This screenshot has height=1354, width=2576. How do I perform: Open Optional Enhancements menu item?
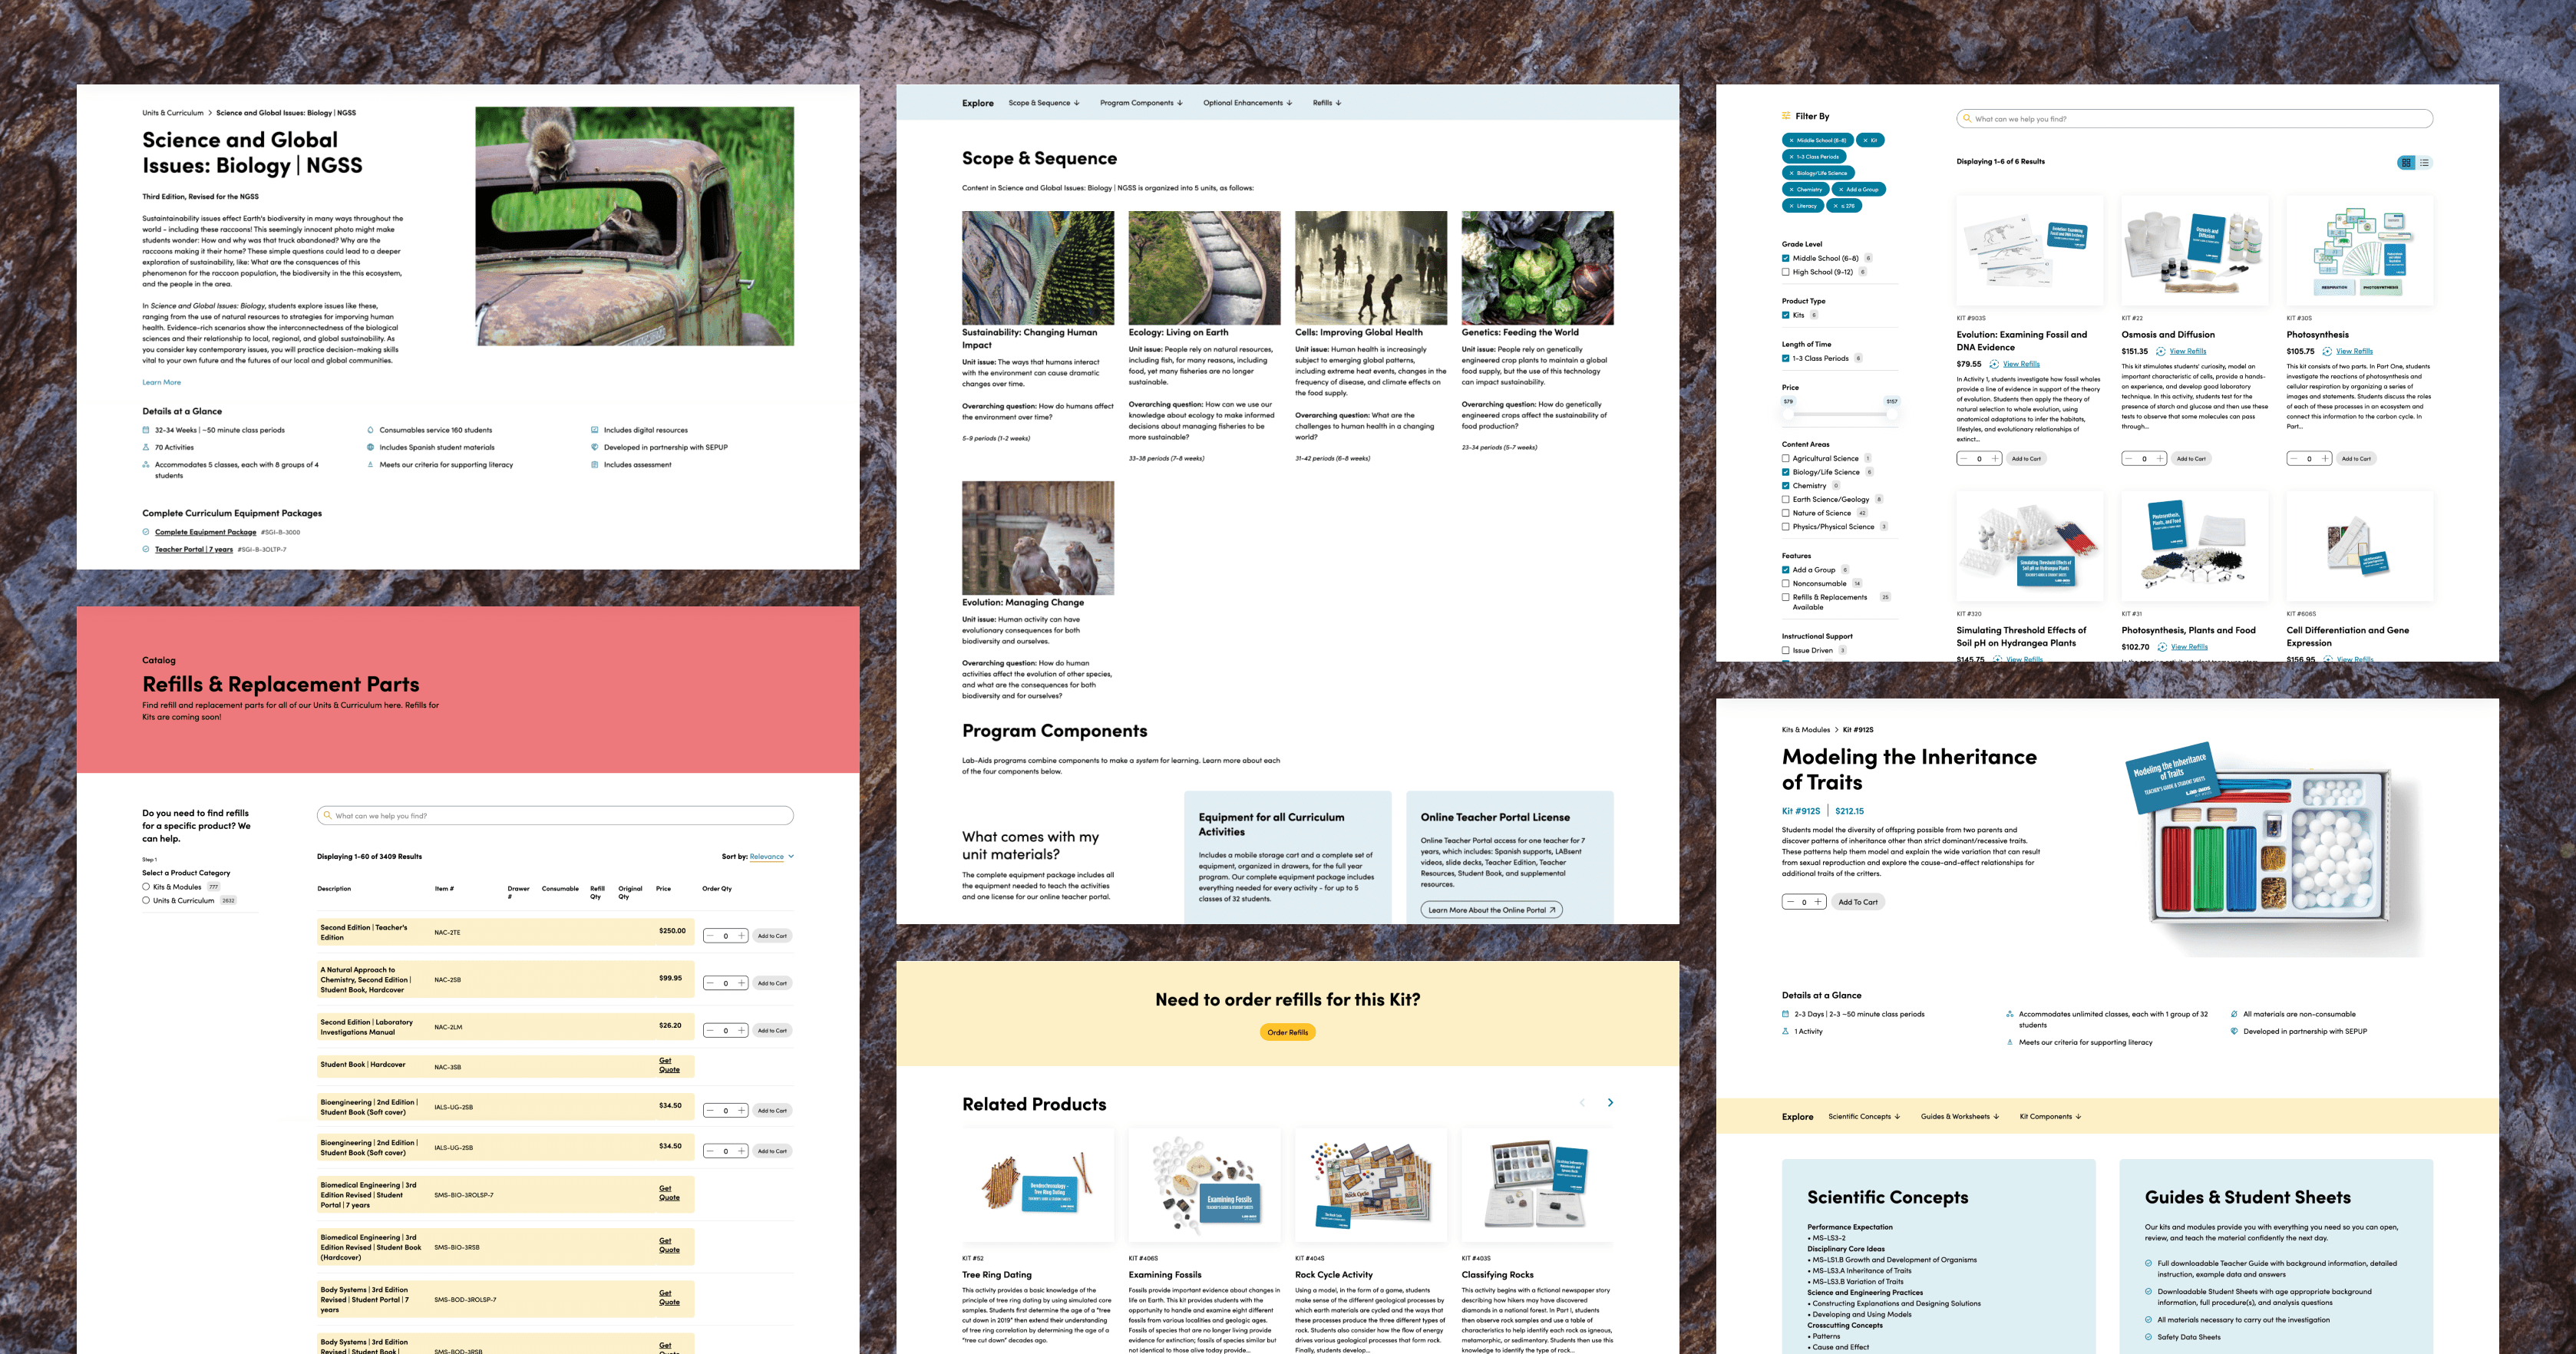click(x=1247, y=103)
